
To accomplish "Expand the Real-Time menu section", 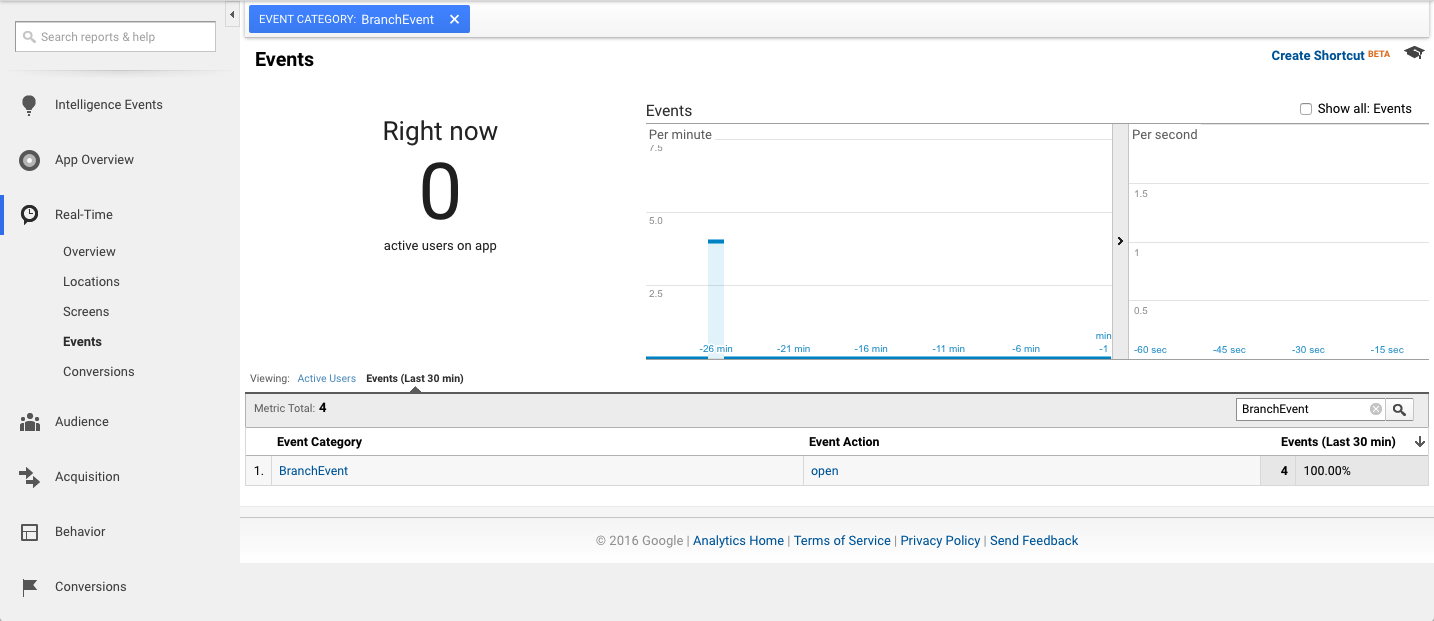I will coord(84,215).
